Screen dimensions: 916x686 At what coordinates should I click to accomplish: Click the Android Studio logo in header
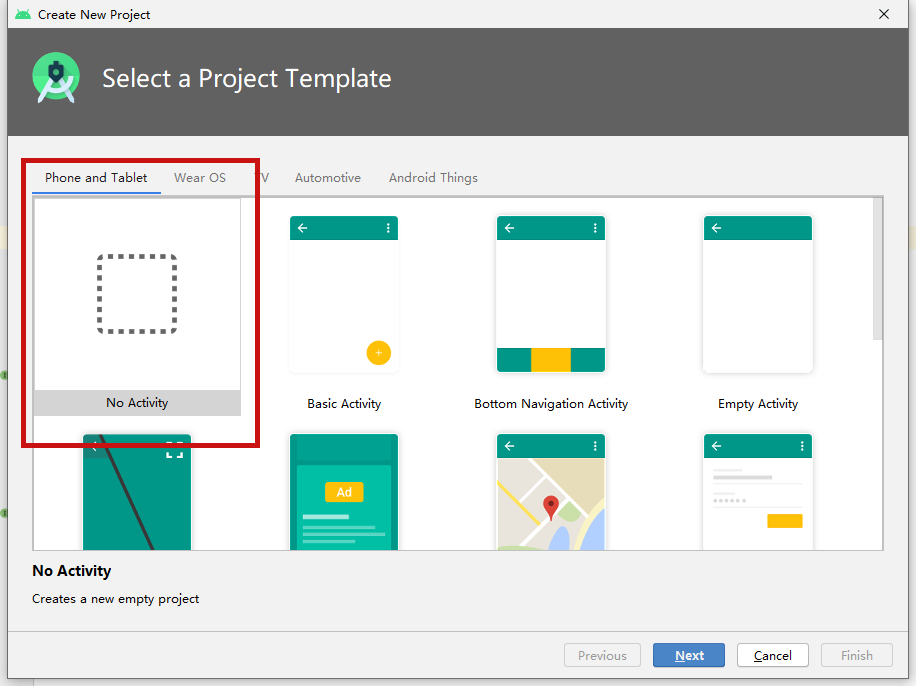pyautogui.click(x=56, y=78)
